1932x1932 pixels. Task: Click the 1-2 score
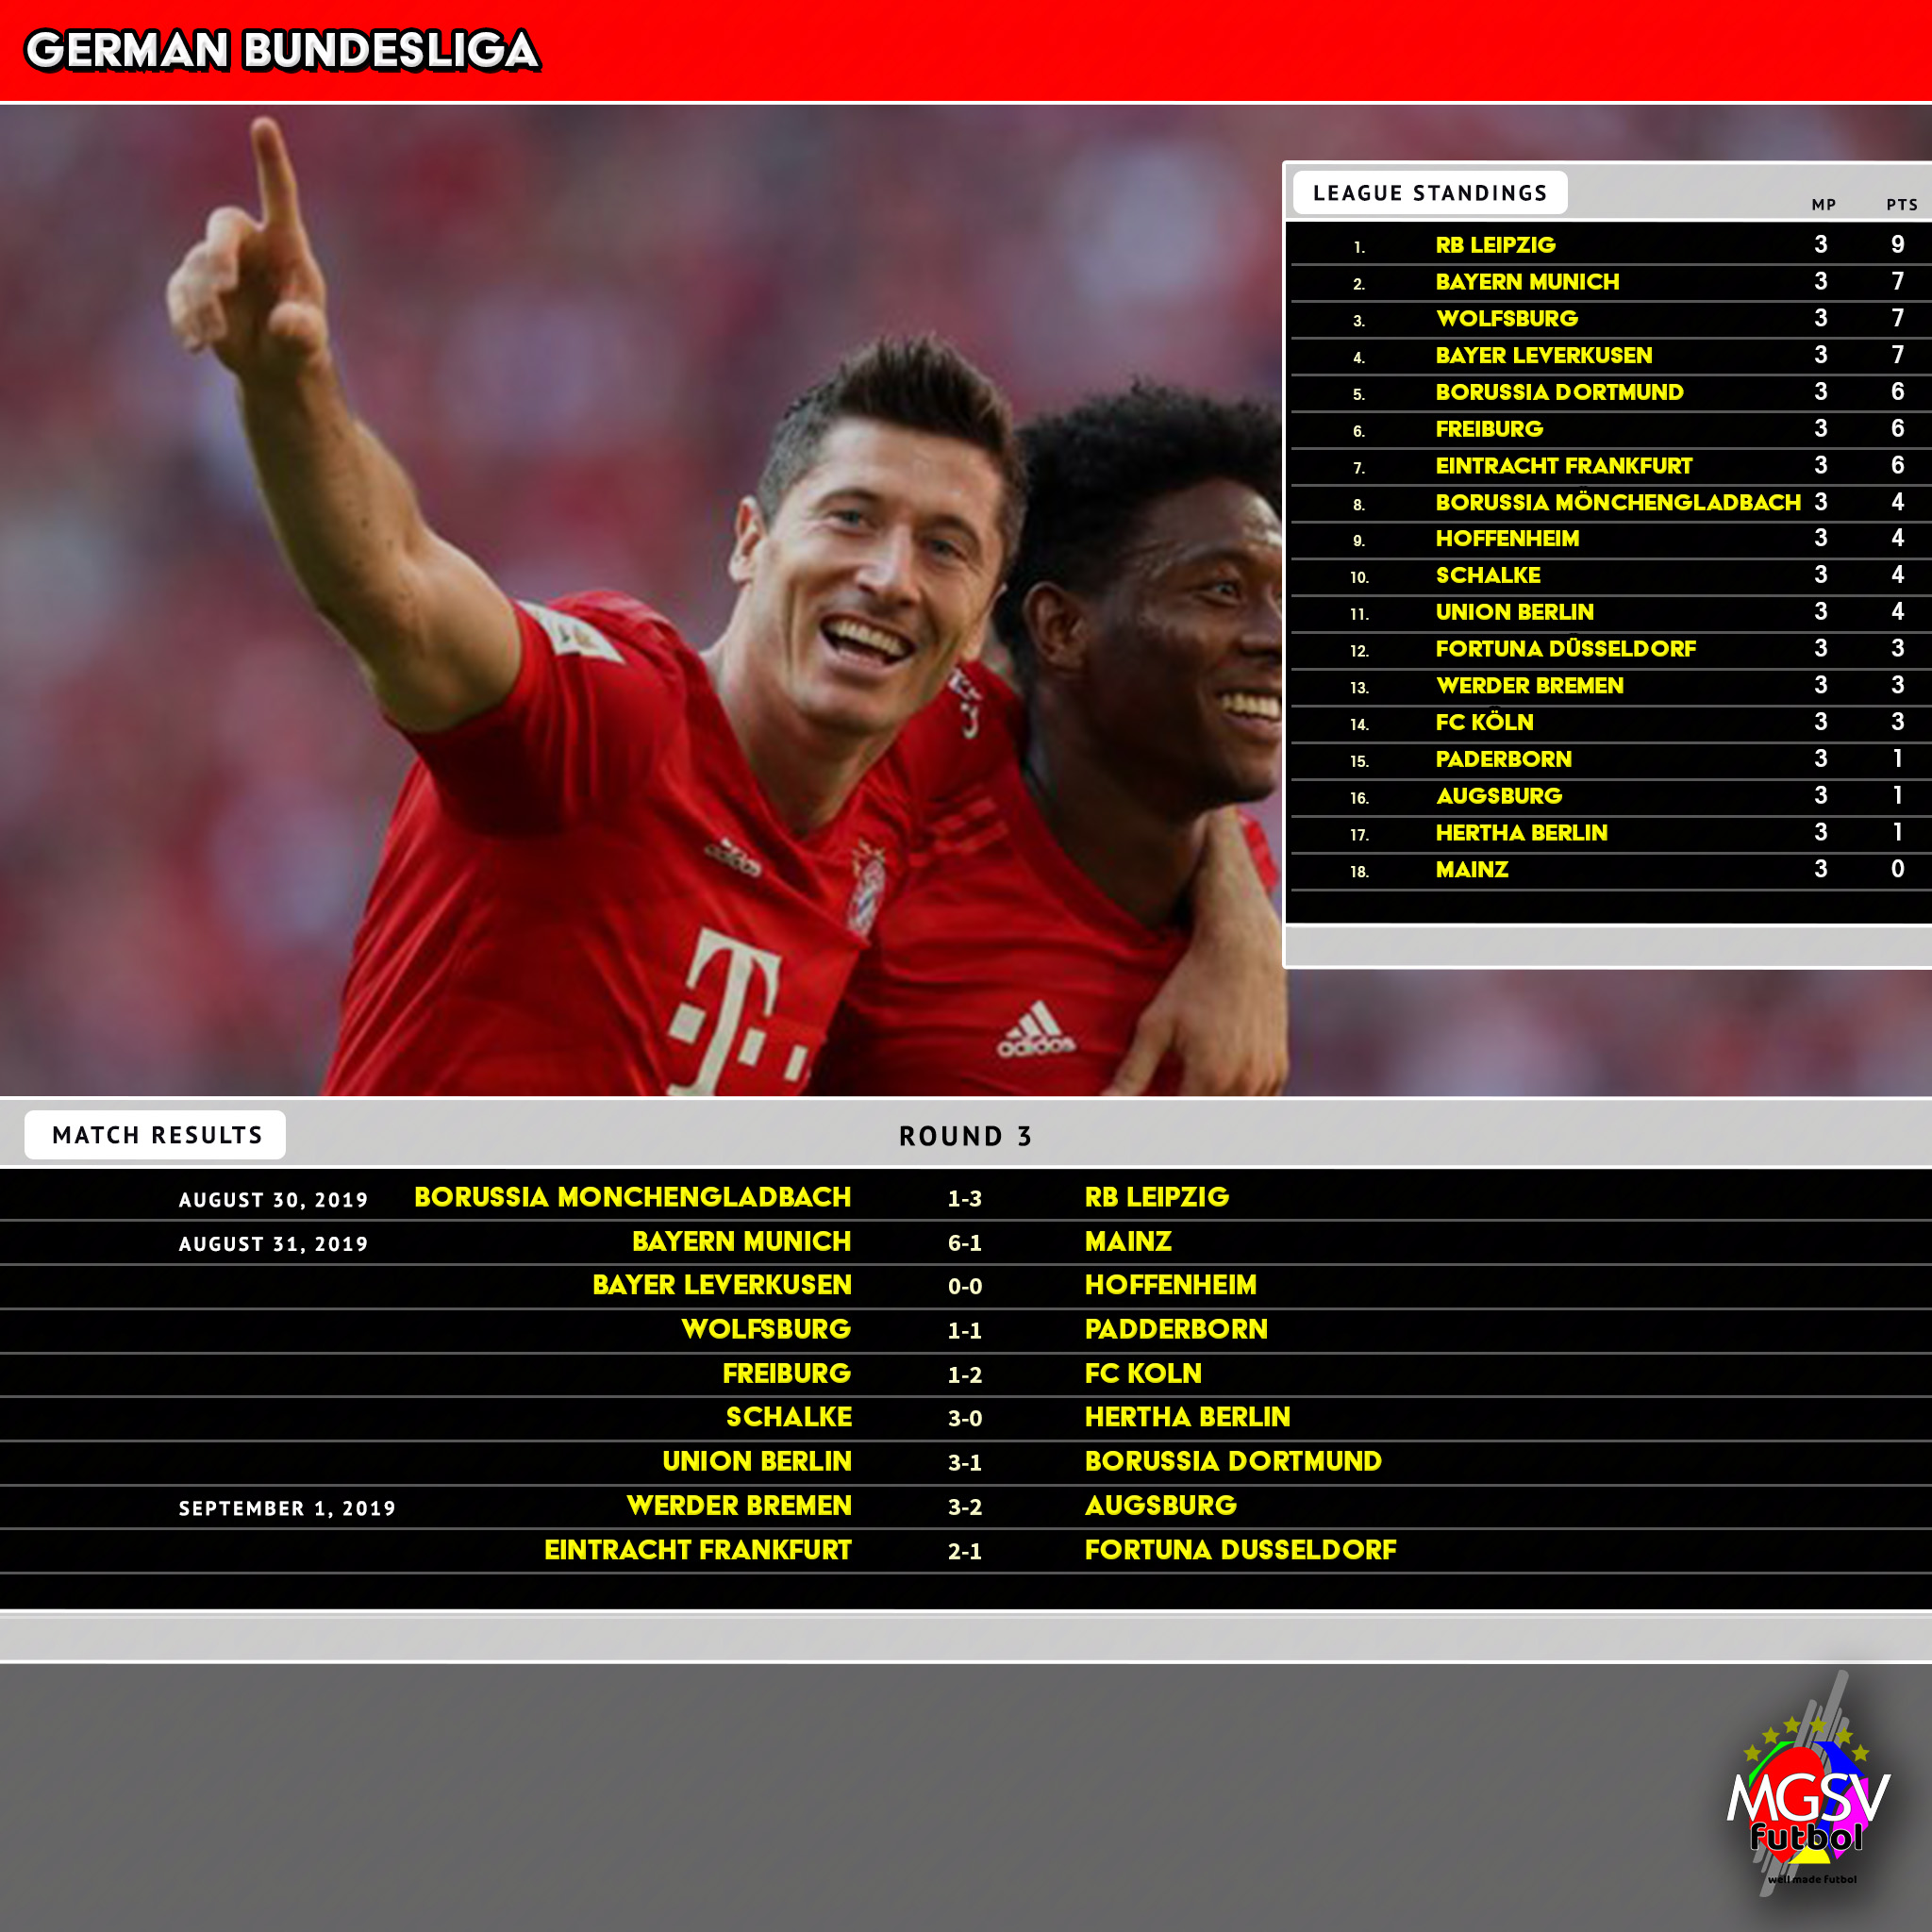(965, 1375)
